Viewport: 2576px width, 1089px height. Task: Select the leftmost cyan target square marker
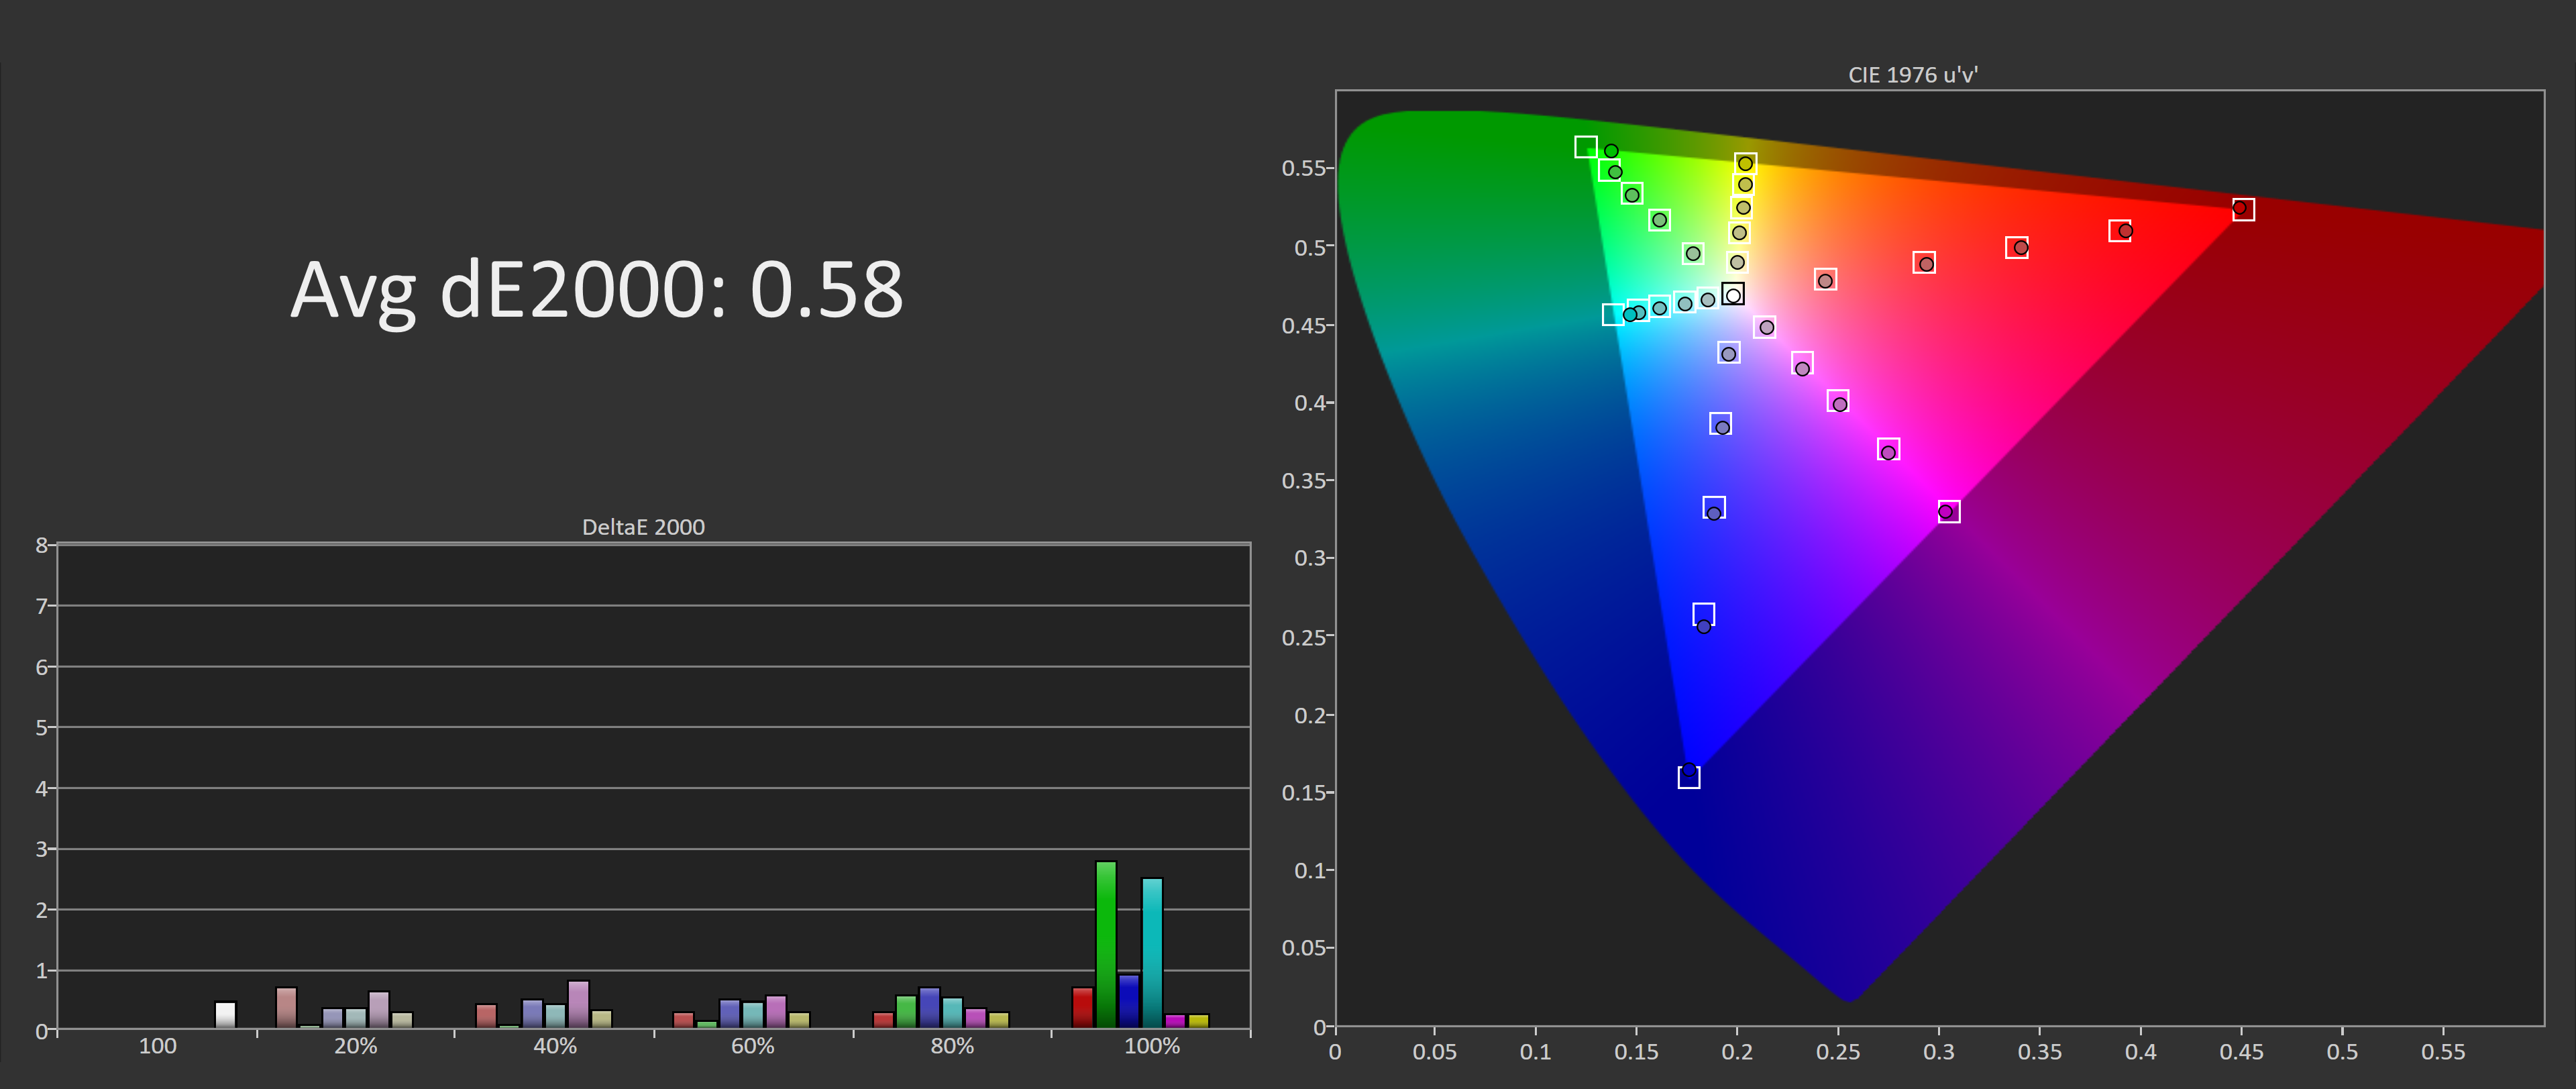(1612, 315)
